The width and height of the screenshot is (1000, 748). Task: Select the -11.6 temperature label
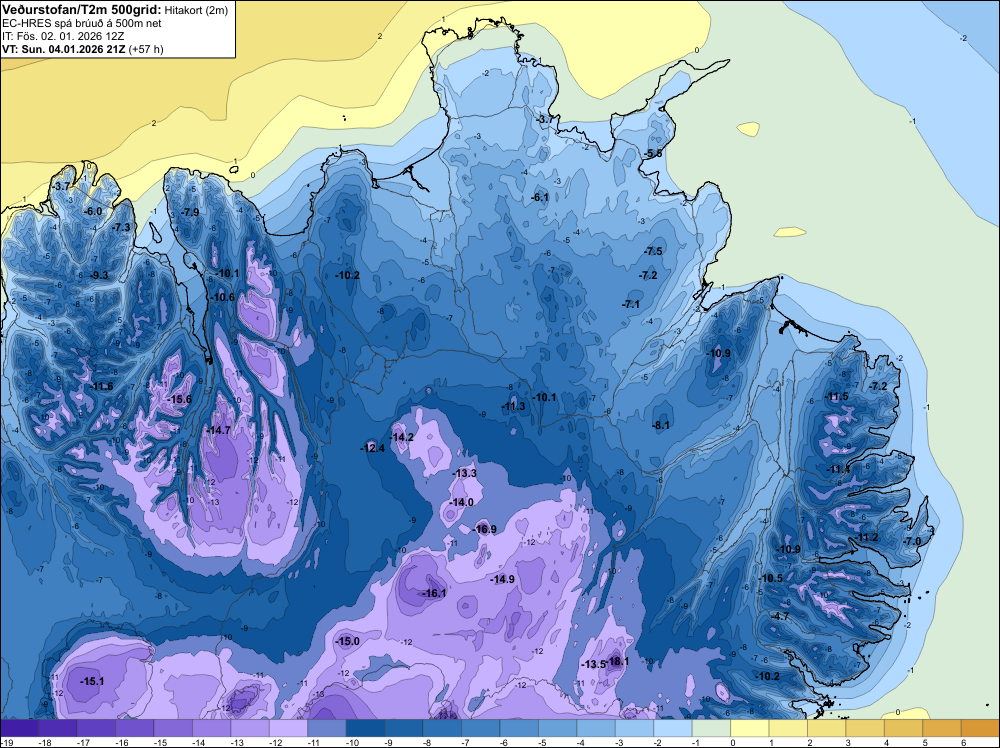[x=101, y=386]
